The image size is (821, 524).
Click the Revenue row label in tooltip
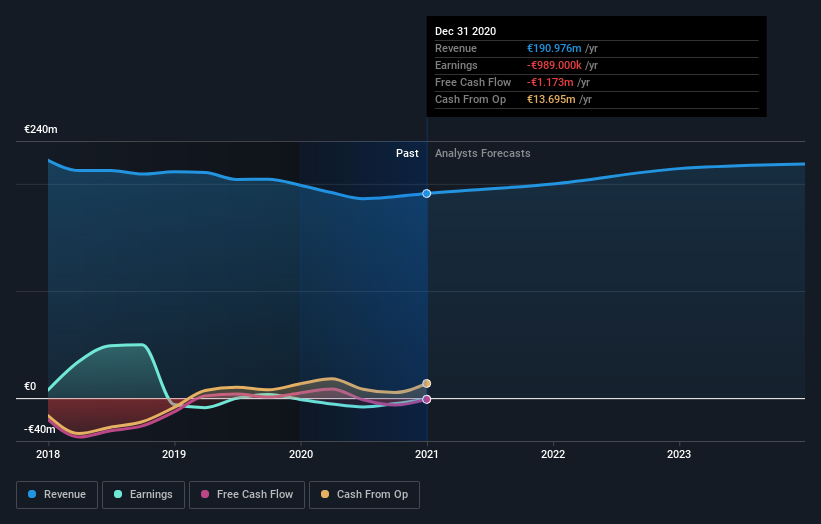point(456,48)
